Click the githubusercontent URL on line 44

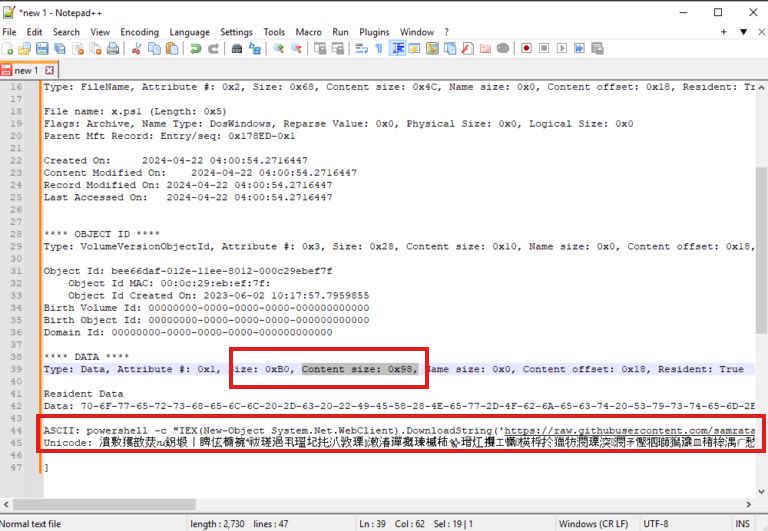point(629,431)
